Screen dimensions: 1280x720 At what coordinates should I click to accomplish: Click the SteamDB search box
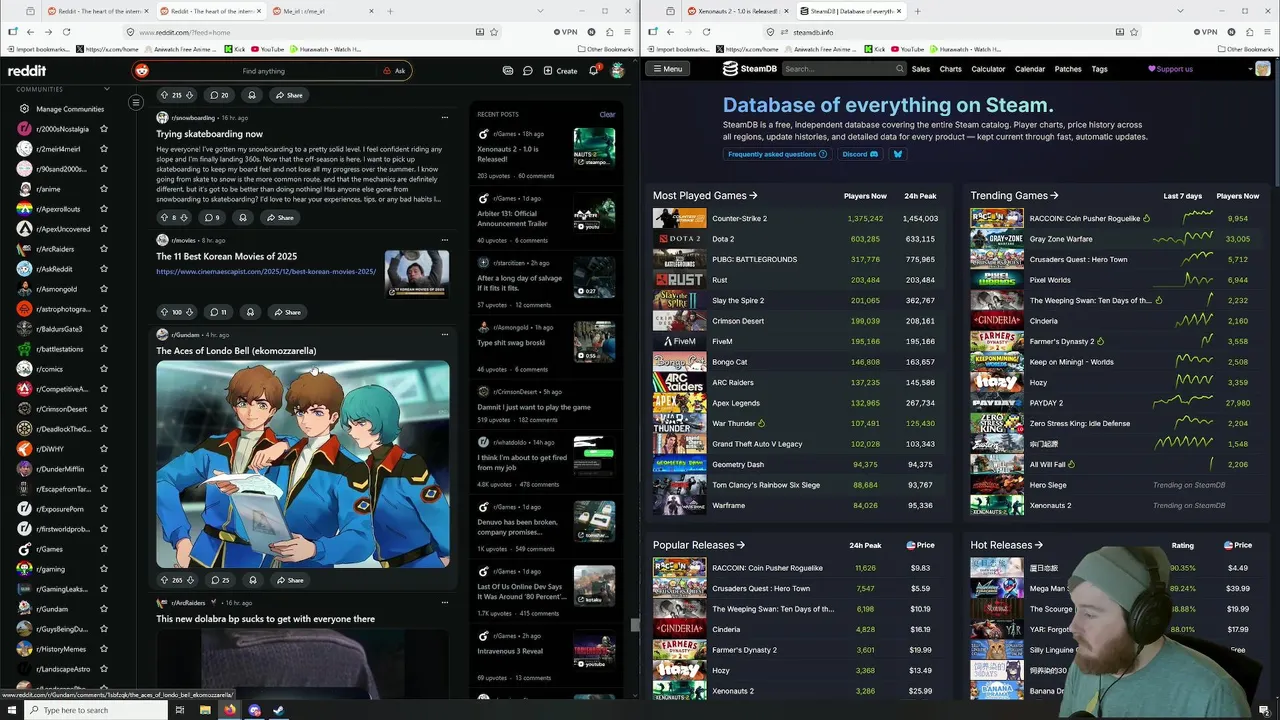(843, 69)
